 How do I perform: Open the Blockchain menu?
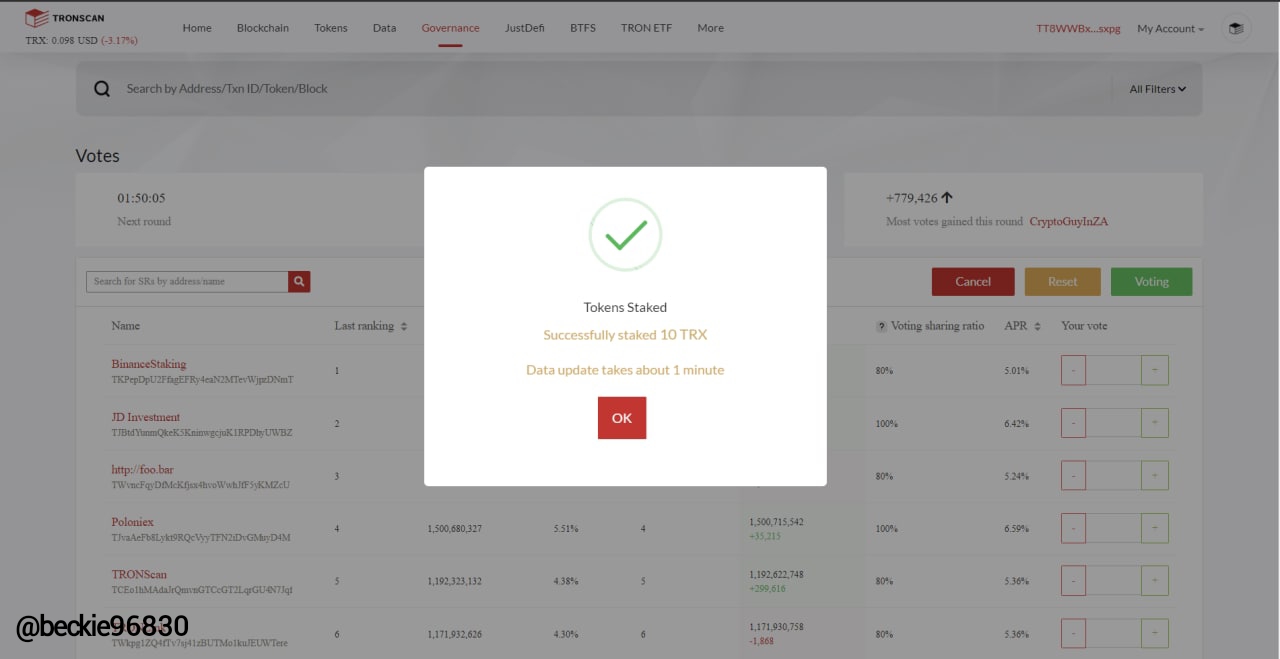263,28
